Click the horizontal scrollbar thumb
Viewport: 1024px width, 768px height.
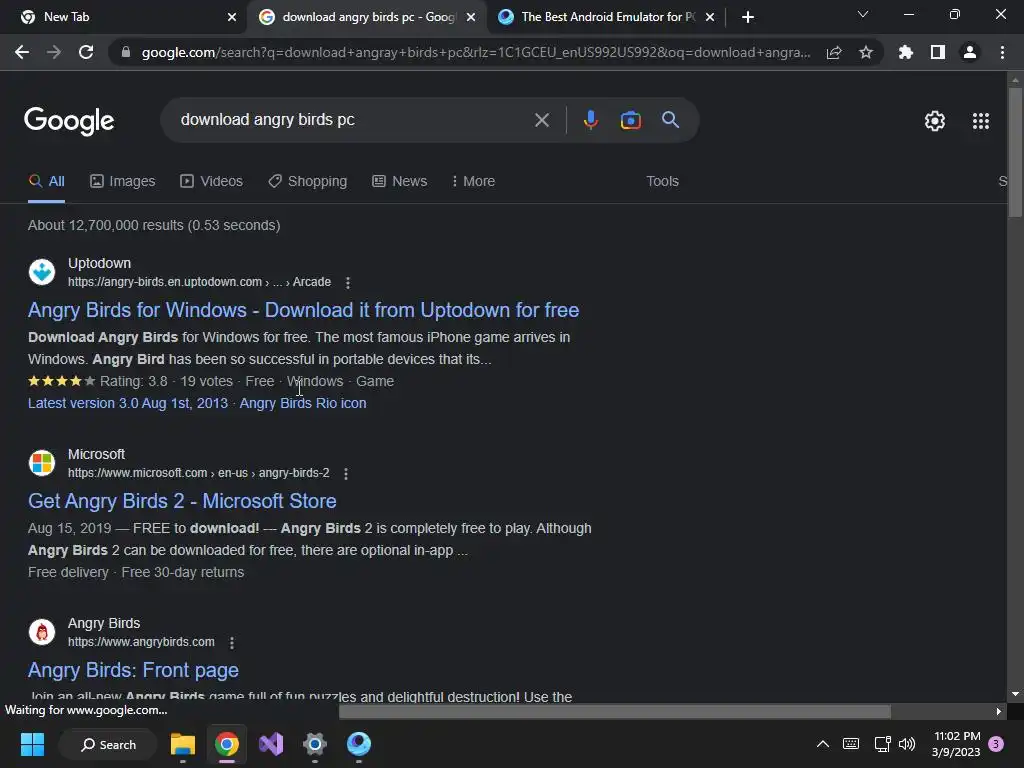coord(615,711)
